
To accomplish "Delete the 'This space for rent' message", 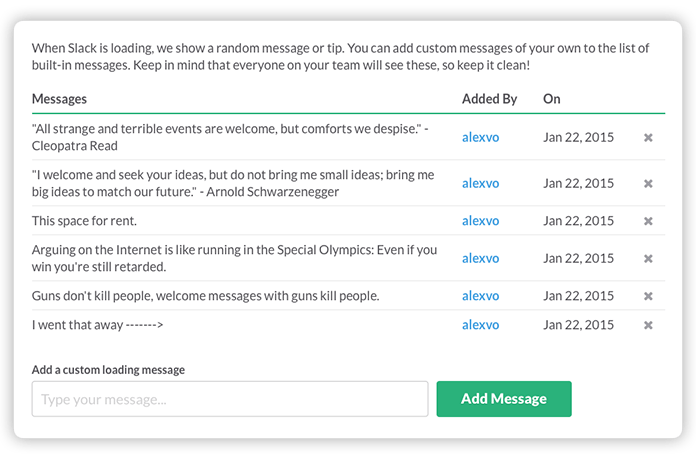I will pyautogui.click(x=648, y=221).
